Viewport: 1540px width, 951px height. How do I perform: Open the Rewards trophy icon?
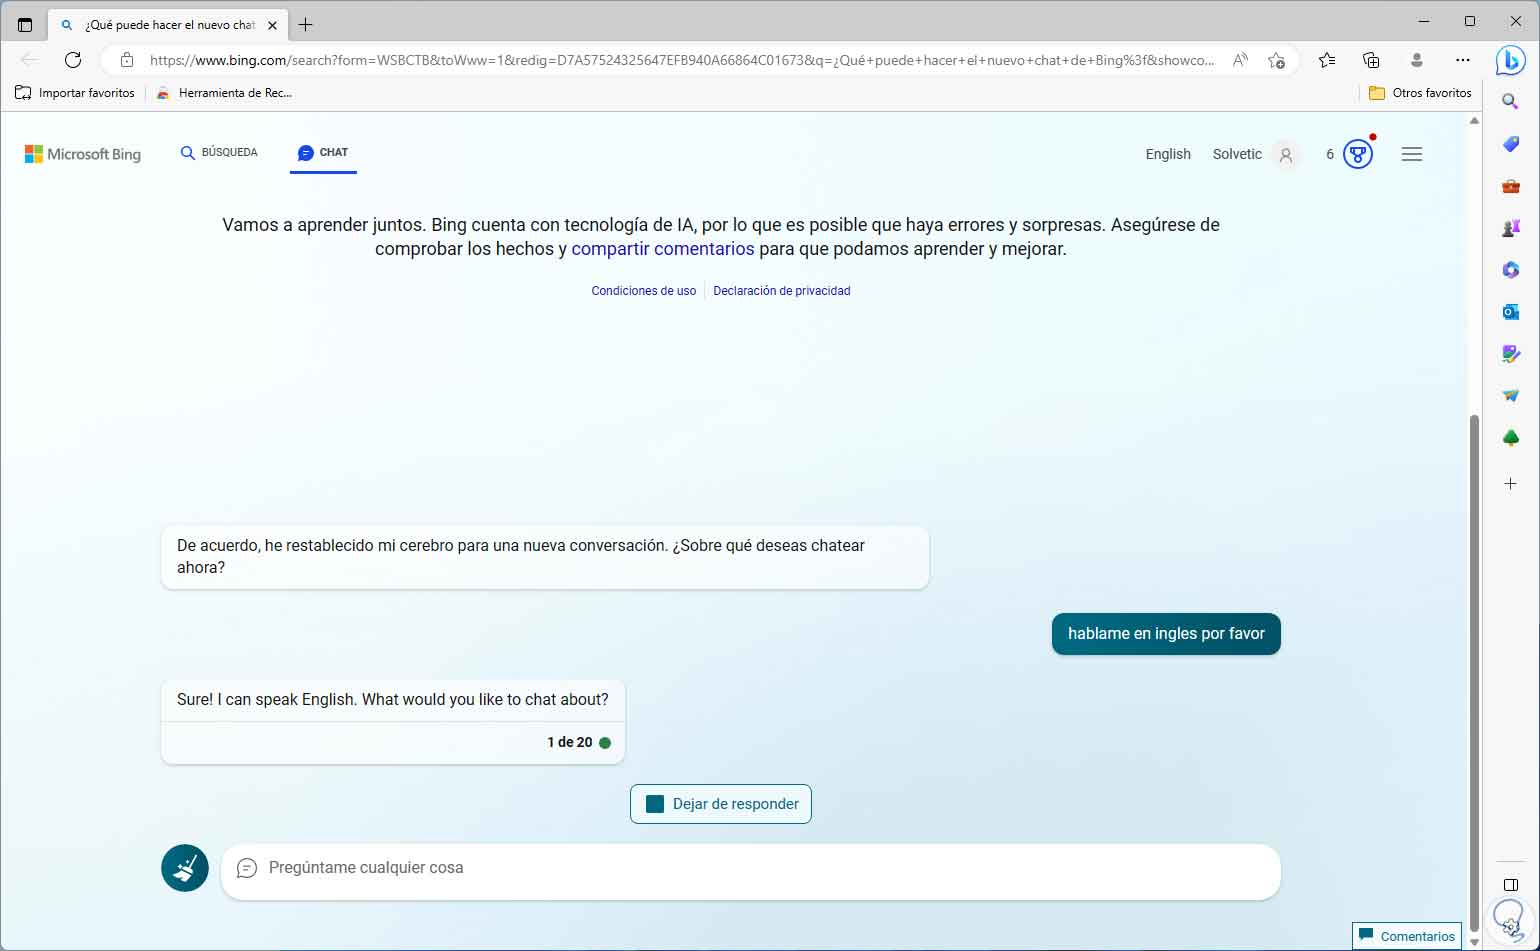pyautogui.click(x=1357, y=154)
